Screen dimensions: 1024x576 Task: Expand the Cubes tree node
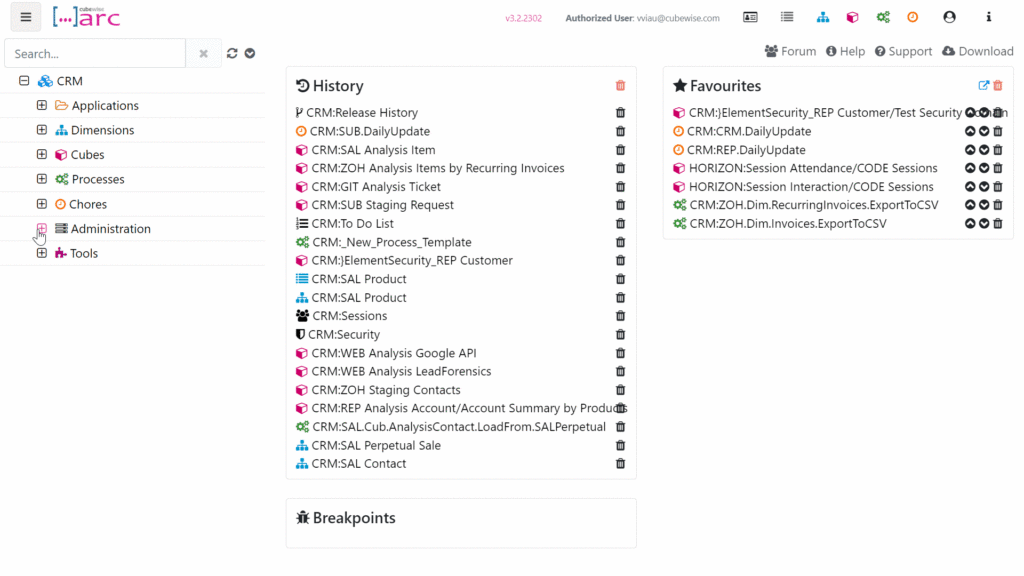click(x=41, y=155)
